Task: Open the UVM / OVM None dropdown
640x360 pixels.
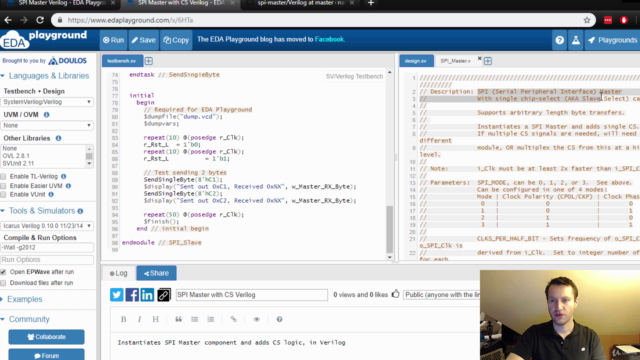Action: 47,125
